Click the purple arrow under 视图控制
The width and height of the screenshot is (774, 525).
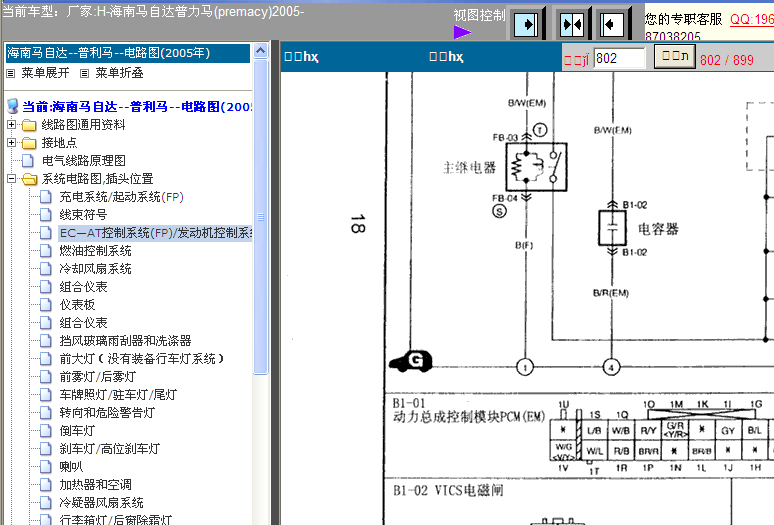[462, 32]
